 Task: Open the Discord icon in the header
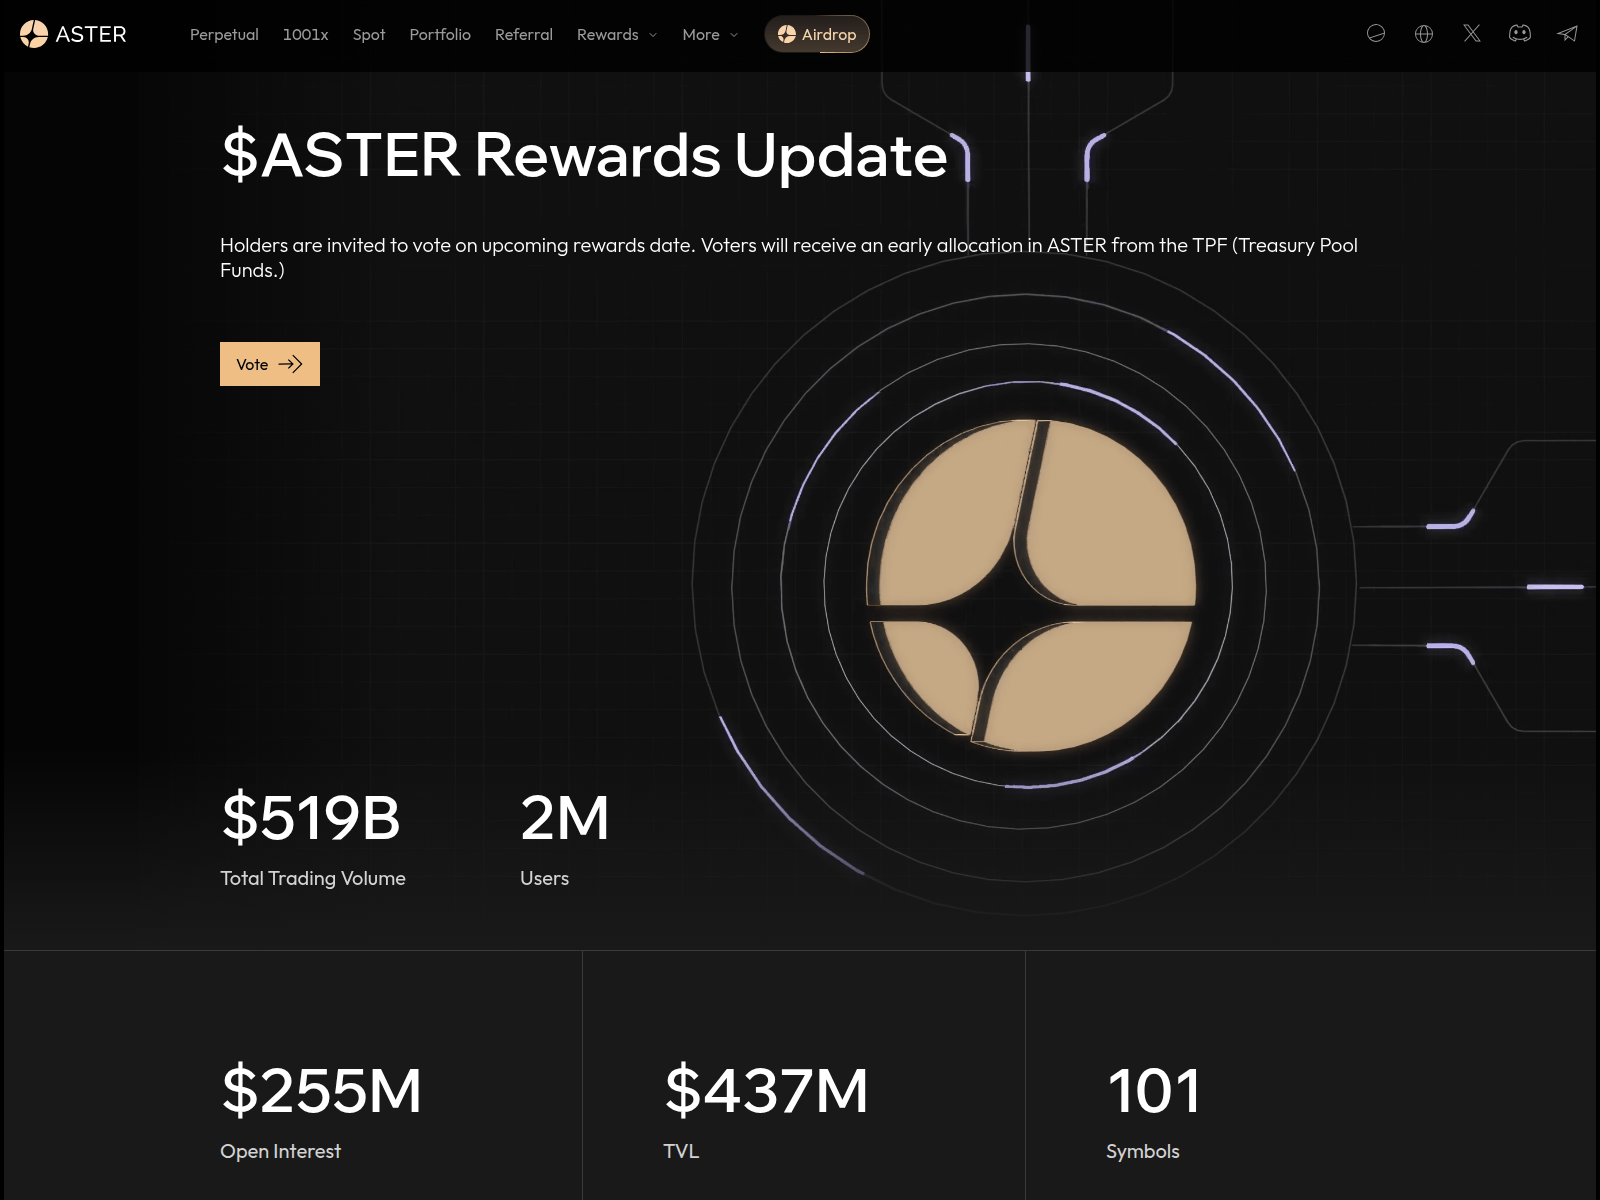pos(1521,33)
